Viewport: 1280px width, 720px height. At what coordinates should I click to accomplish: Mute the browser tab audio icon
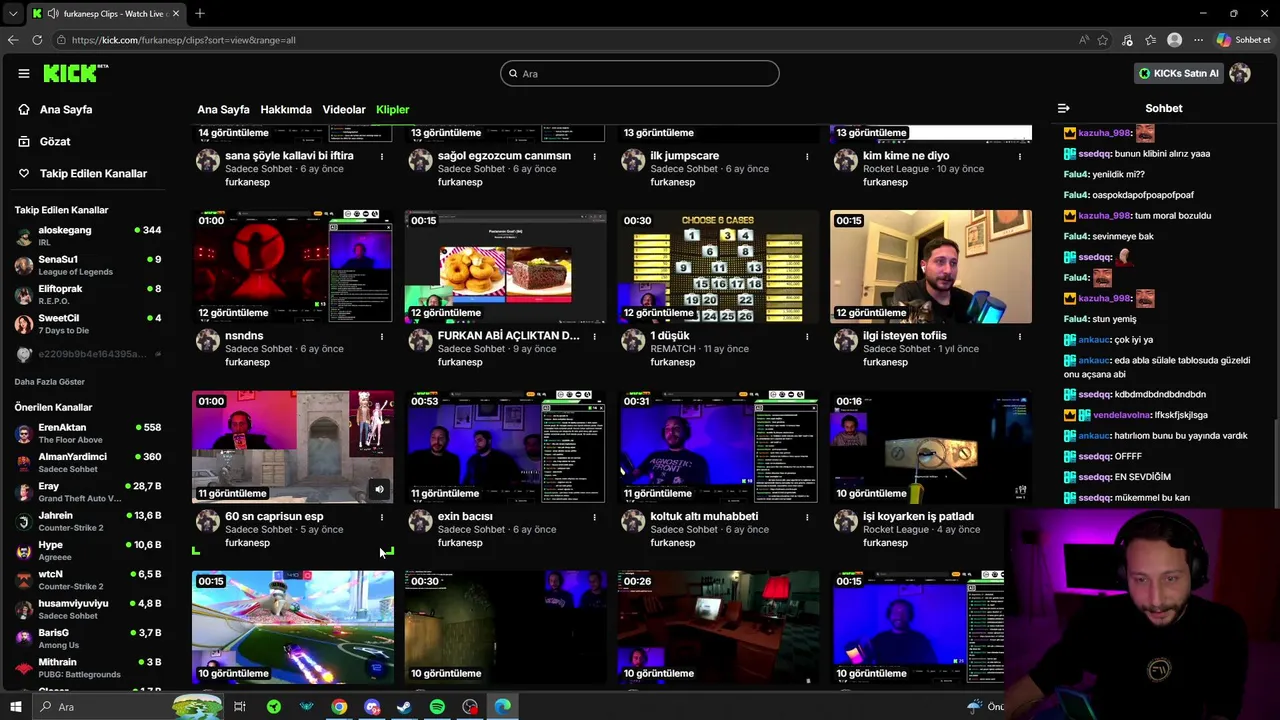53,14
